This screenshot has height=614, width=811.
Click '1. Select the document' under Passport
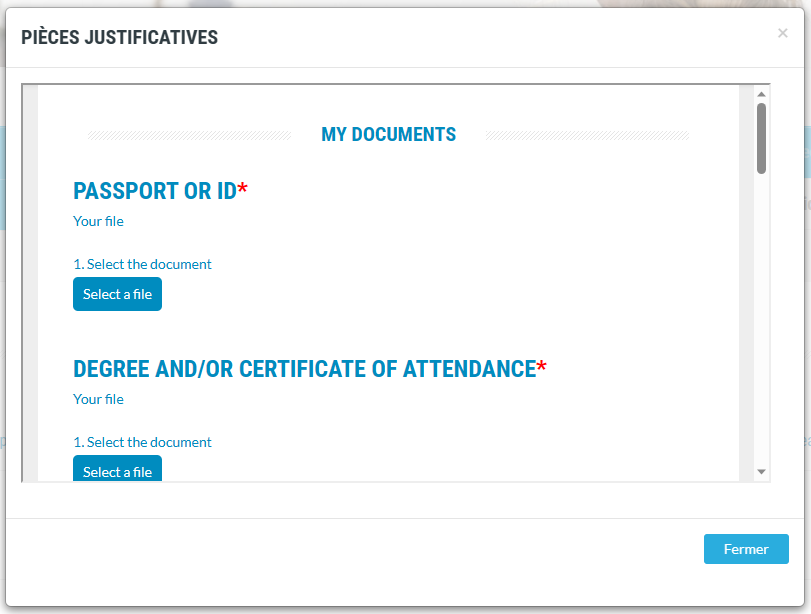click(x=142, y=264)
